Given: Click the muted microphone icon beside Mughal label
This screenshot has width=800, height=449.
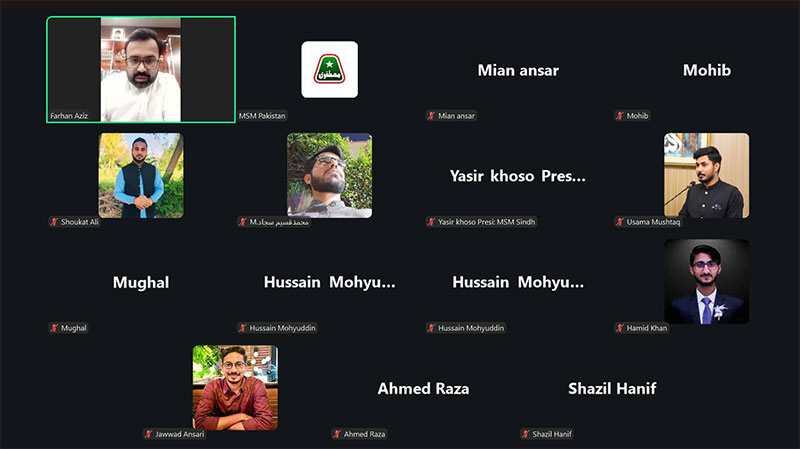Looking at the screenshot, I should [x=54, y=328].
